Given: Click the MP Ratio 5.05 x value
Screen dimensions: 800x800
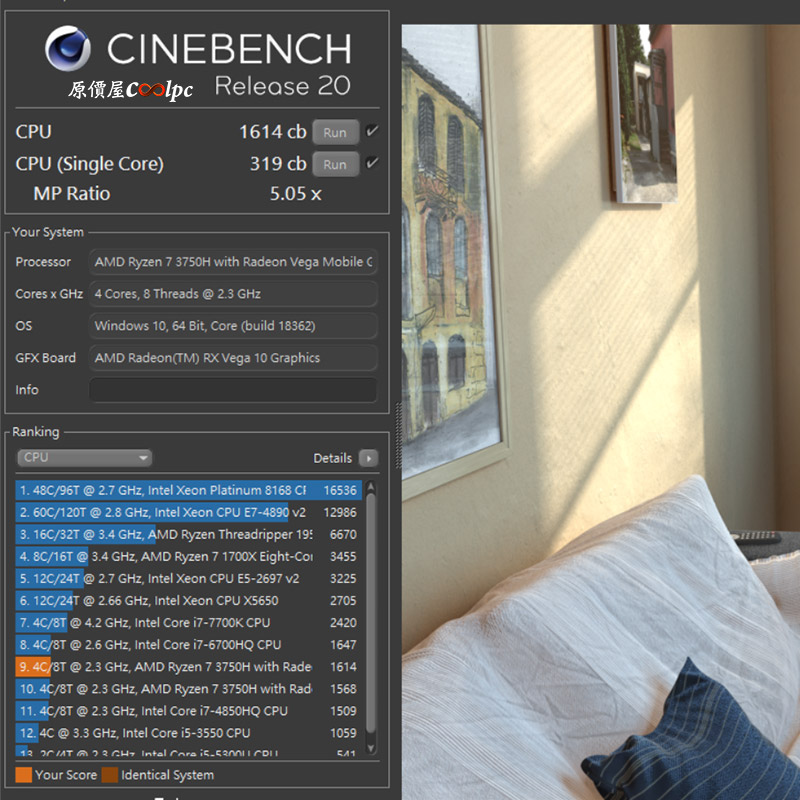Looking at the screenshot, I should coord(295,194).
